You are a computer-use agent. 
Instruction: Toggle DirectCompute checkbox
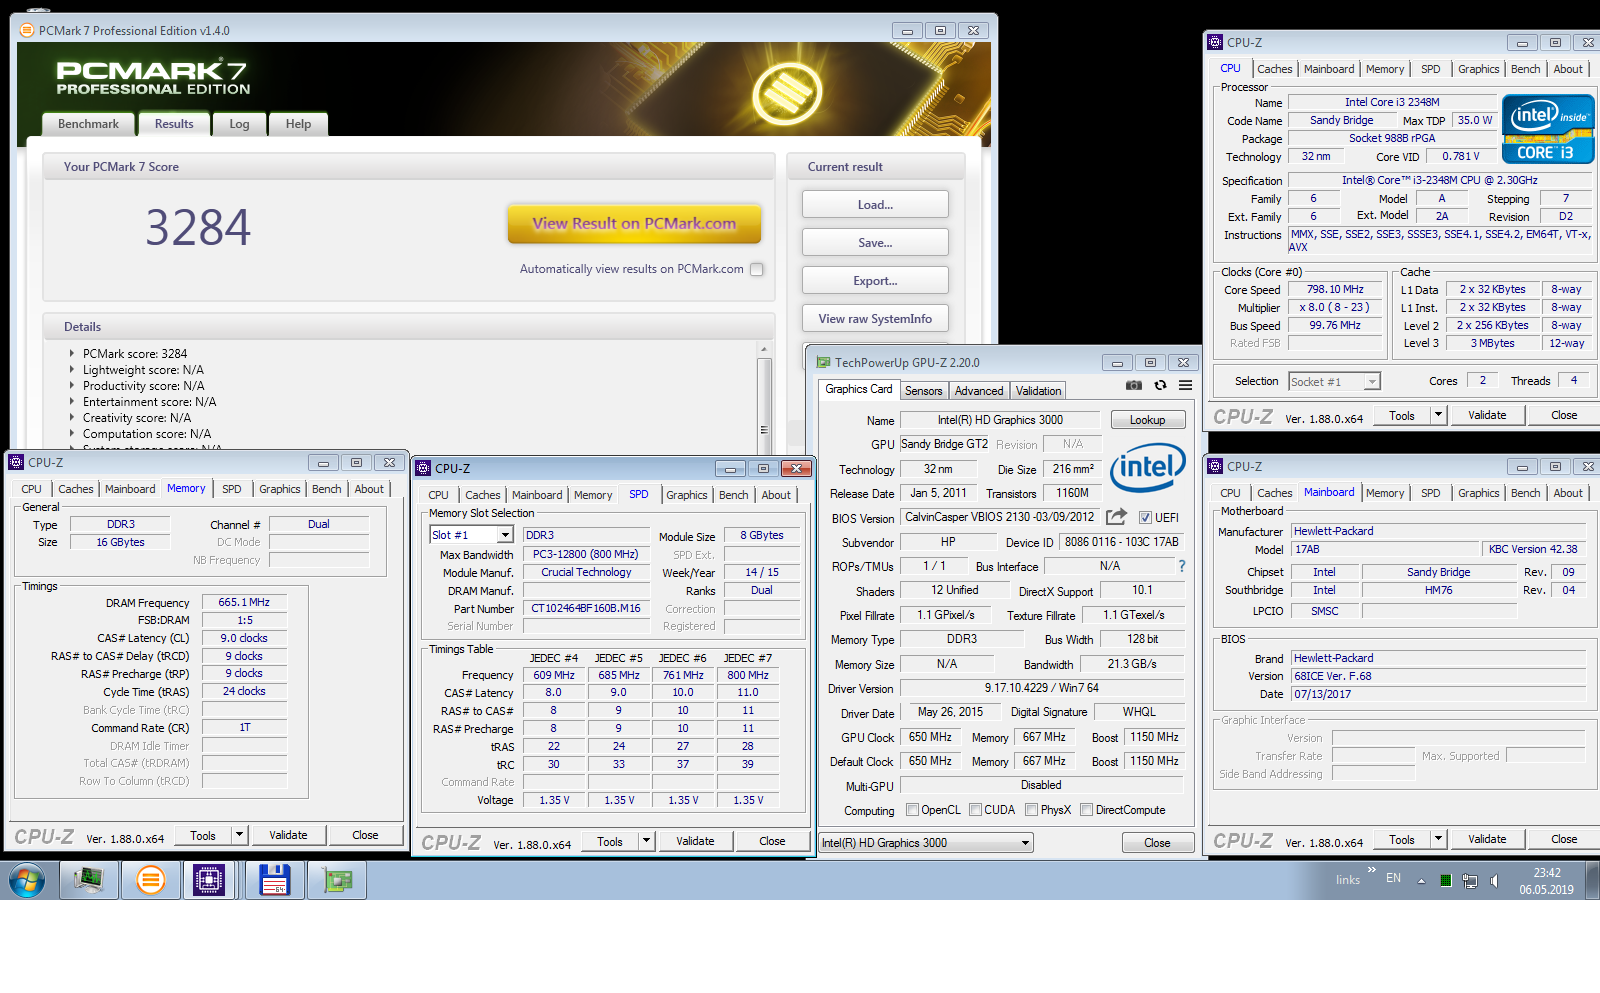1086,810
